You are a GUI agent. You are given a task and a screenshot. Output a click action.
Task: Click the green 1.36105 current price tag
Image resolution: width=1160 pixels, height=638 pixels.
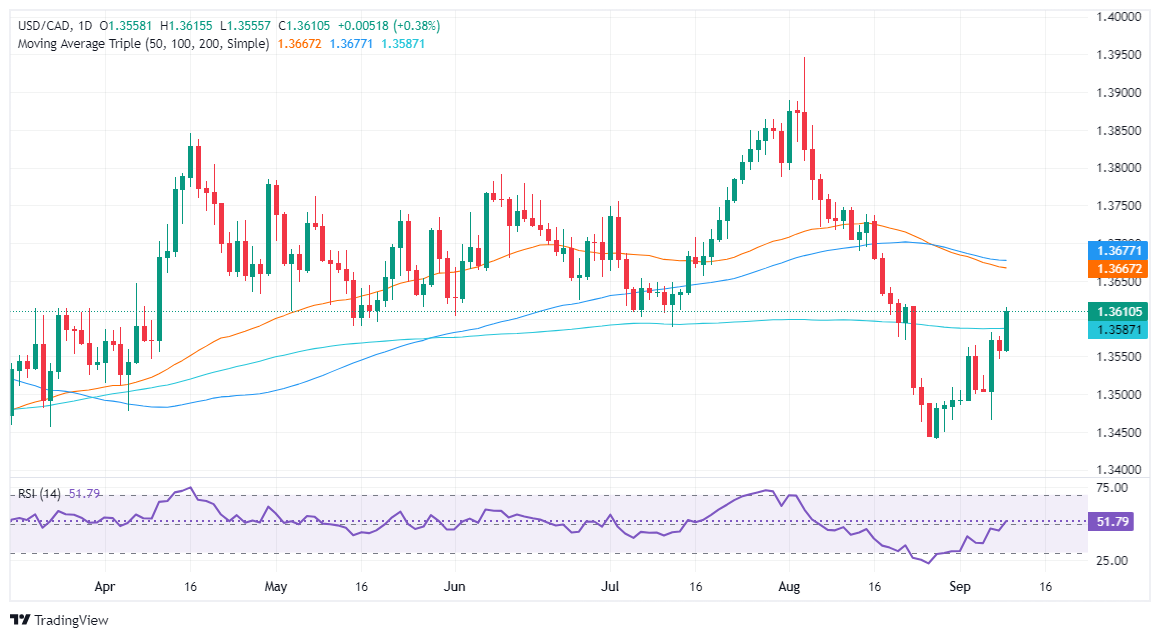(x=1117, y=312)
